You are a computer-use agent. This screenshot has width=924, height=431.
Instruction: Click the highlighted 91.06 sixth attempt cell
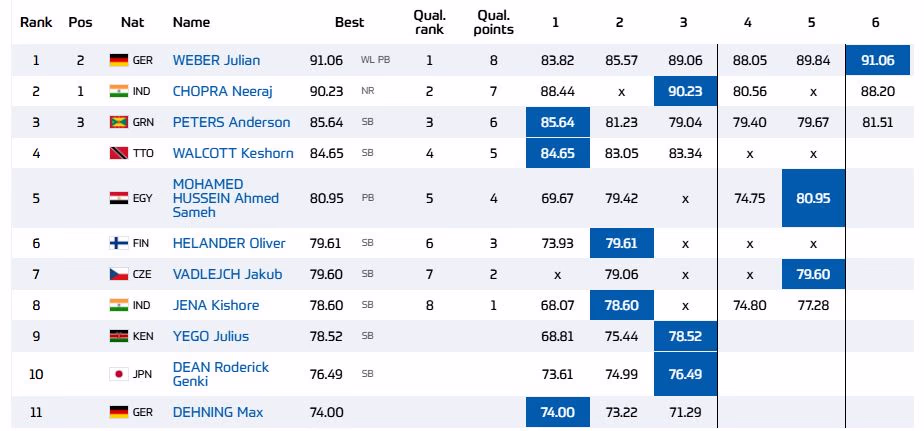point(877,61)
